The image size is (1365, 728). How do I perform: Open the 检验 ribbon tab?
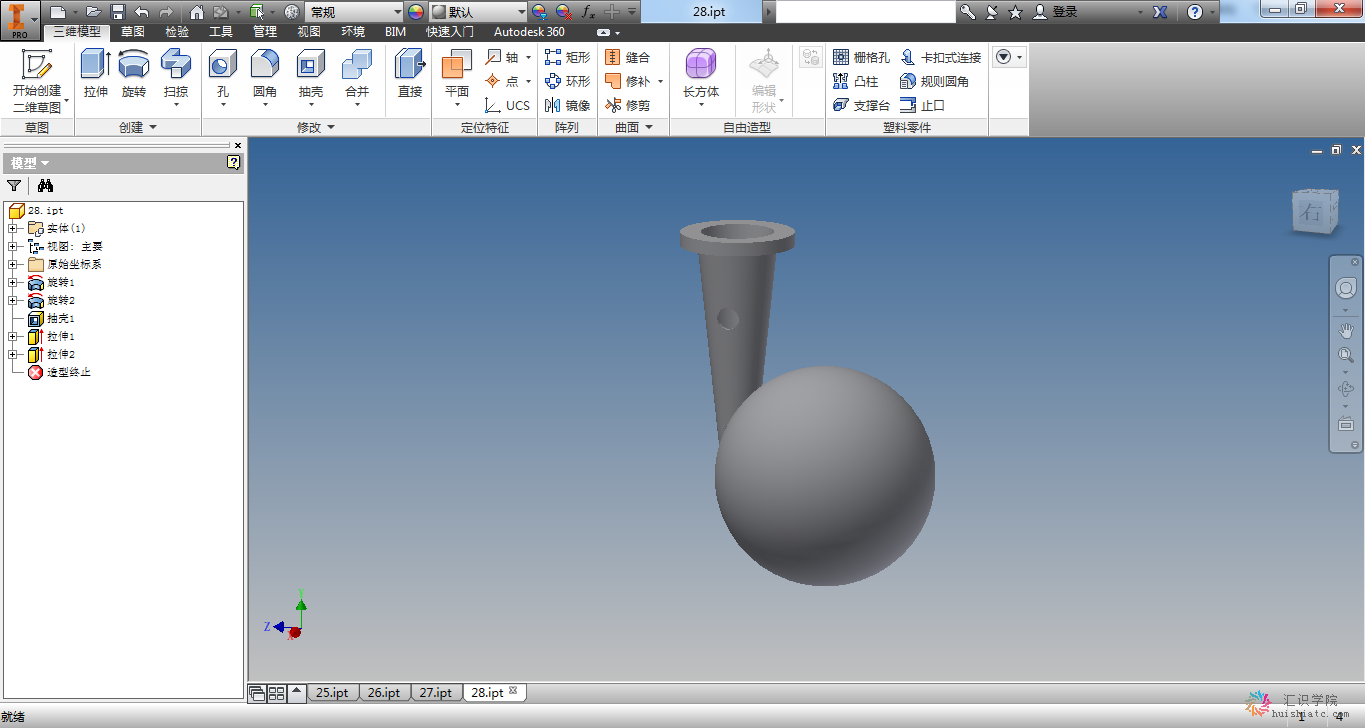(x=177, y=32)
